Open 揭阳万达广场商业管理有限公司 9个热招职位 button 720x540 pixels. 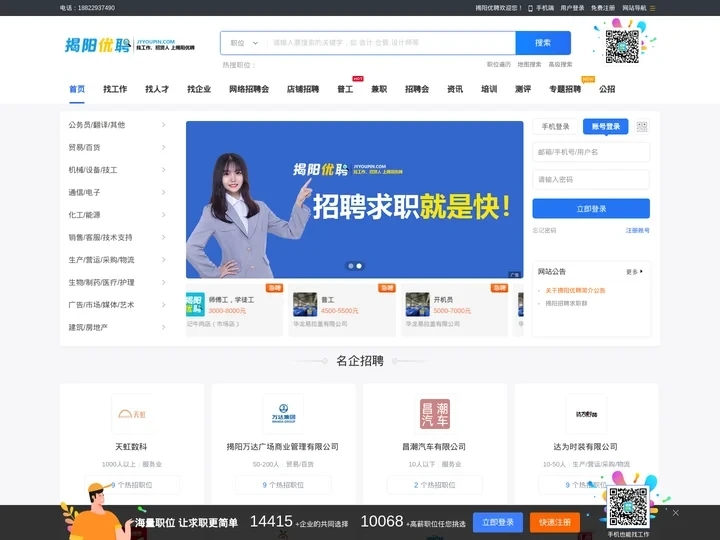click(x=283, y=485)
